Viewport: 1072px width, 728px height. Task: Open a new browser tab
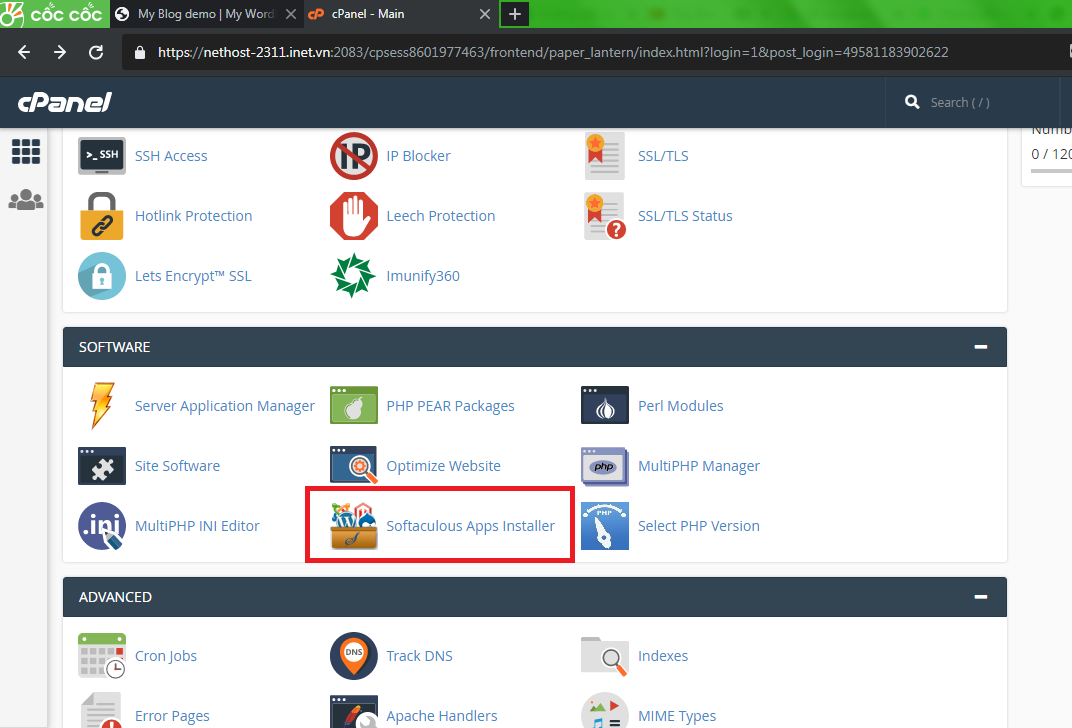[x=515, y=14]
